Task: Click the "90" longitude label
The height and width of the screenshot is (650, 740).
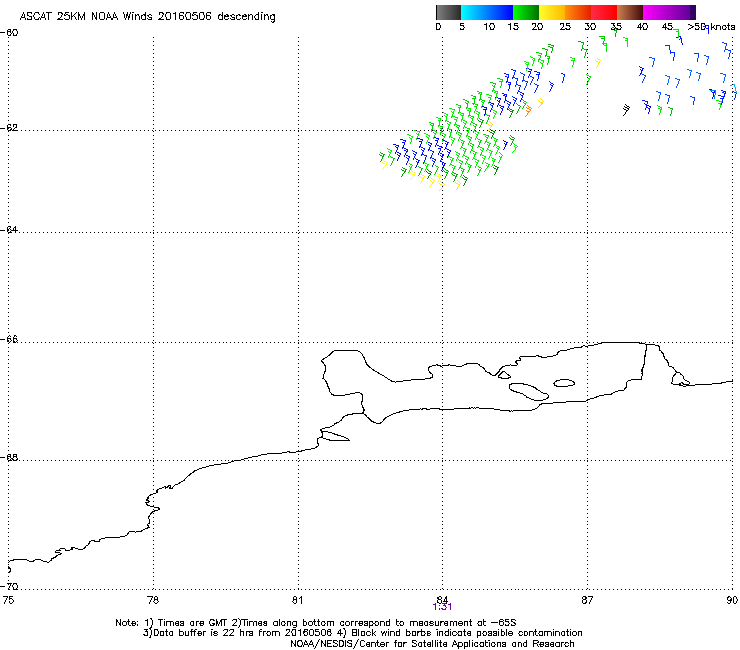Action: 732,600
